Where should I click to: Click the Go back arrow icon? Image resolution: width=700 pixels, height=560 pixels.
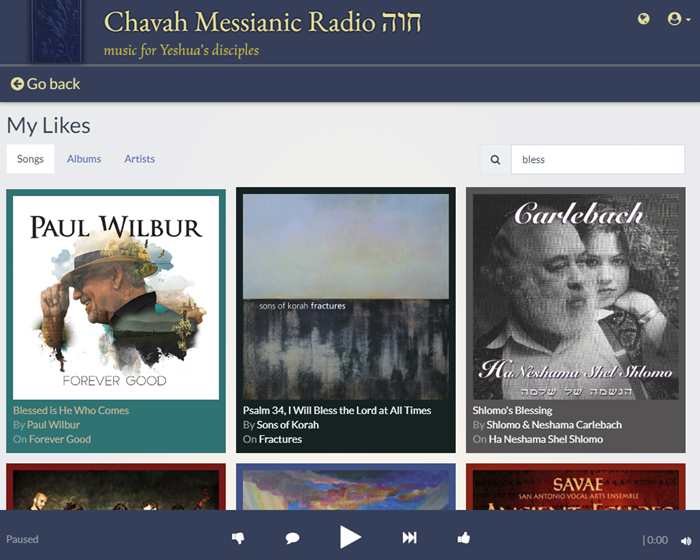[x=17, y=84]
